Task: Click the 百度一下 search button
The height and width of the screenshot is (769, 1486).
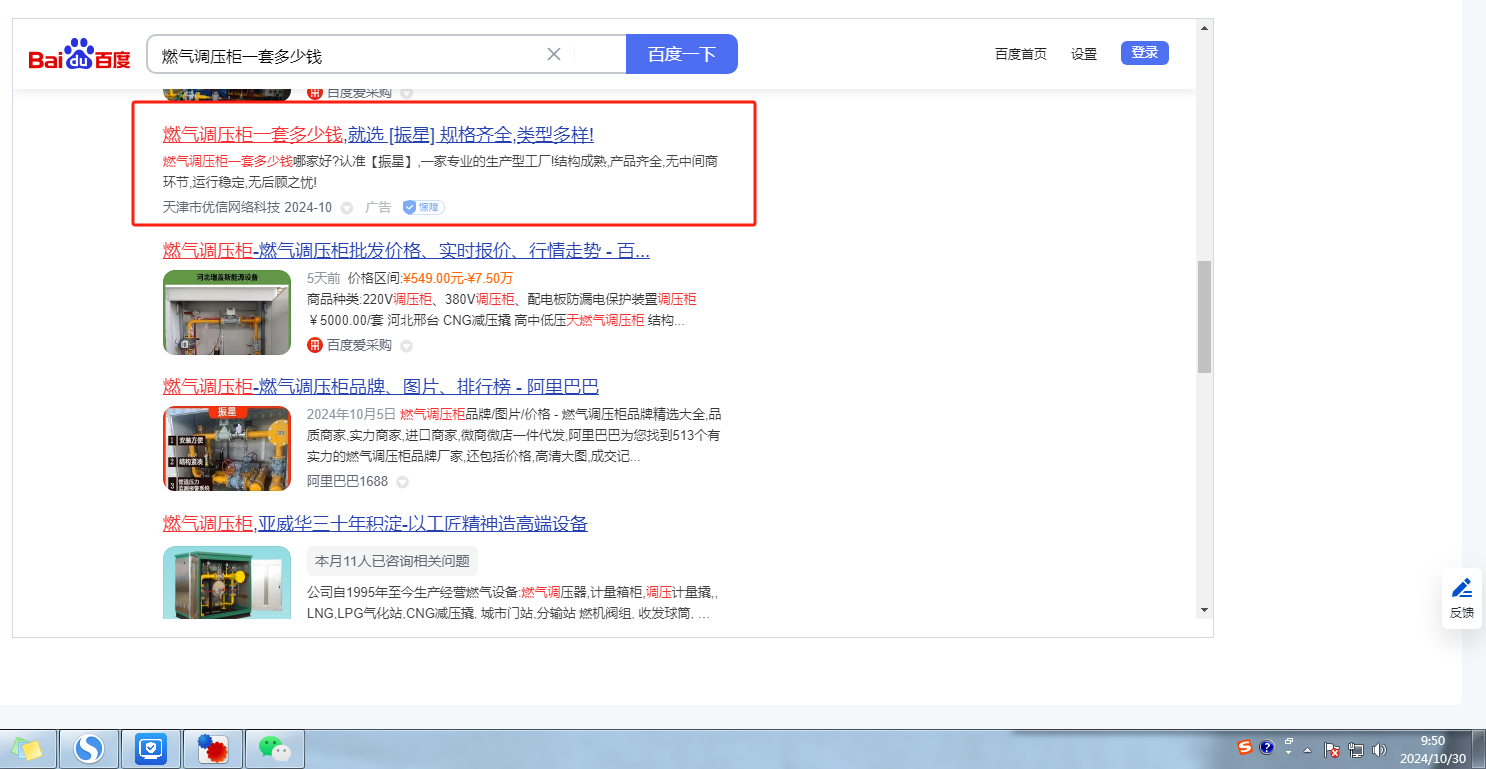Action: (x=681, y=54)
